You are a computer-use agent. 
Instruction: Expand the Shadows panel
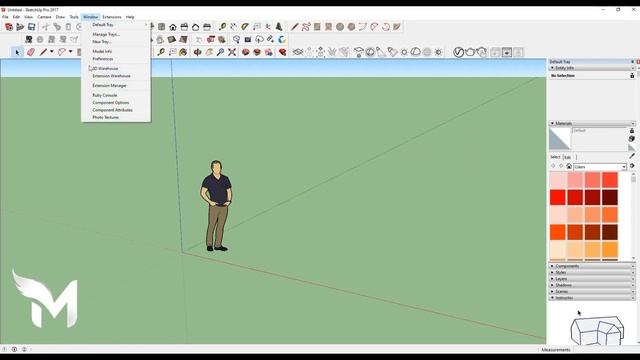[x=591, y=285]
